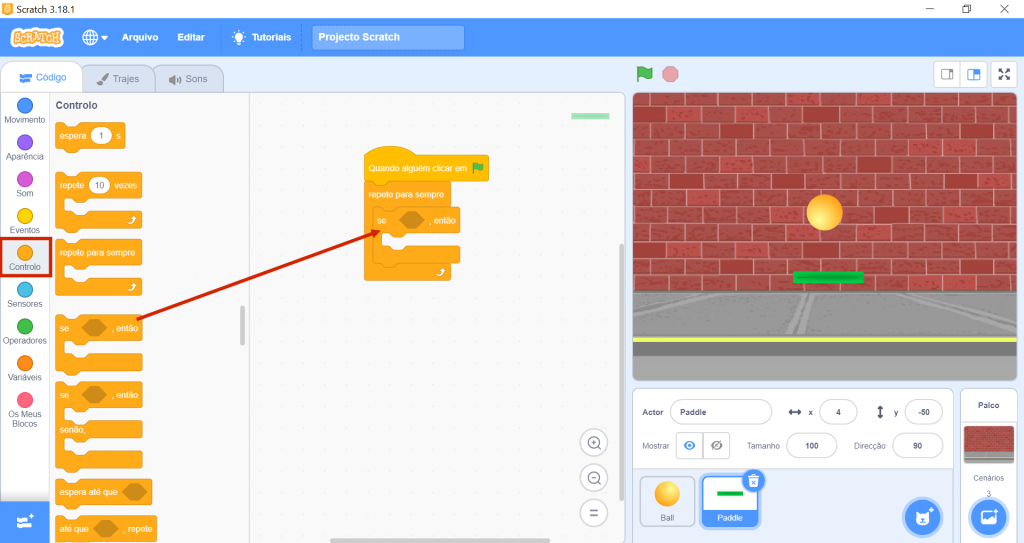The height and width of the screenshot is (543, 1024).
Task: Select the Palco stage backdrop thumbnail
Action: pyautogui.click(x=989, y=444)
